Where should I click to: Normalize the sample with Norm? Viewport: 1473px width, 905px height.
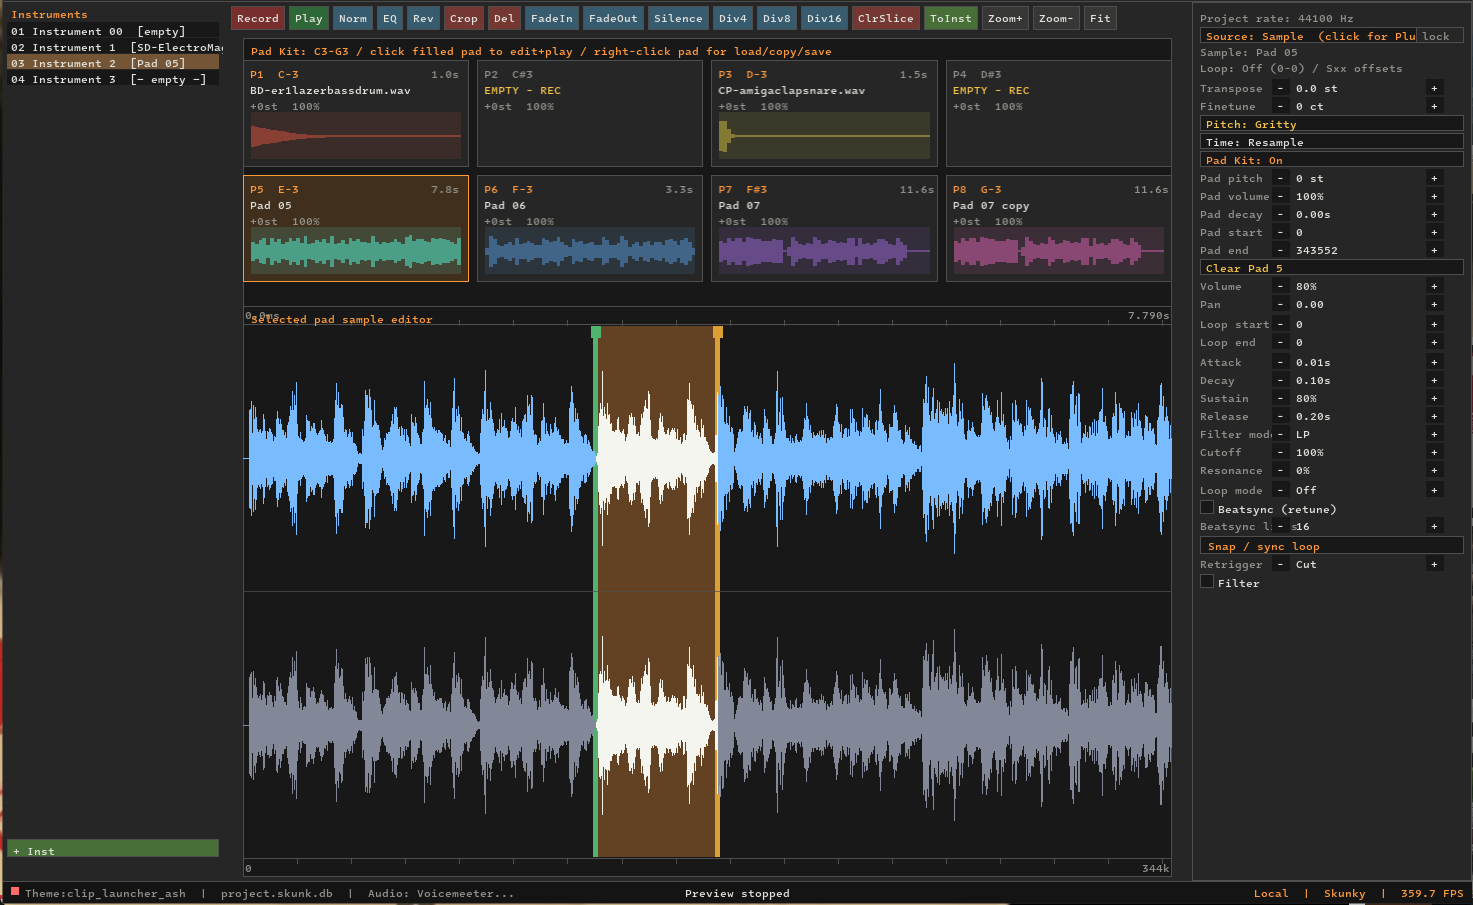pyautogui.click(x=352, y=18)
